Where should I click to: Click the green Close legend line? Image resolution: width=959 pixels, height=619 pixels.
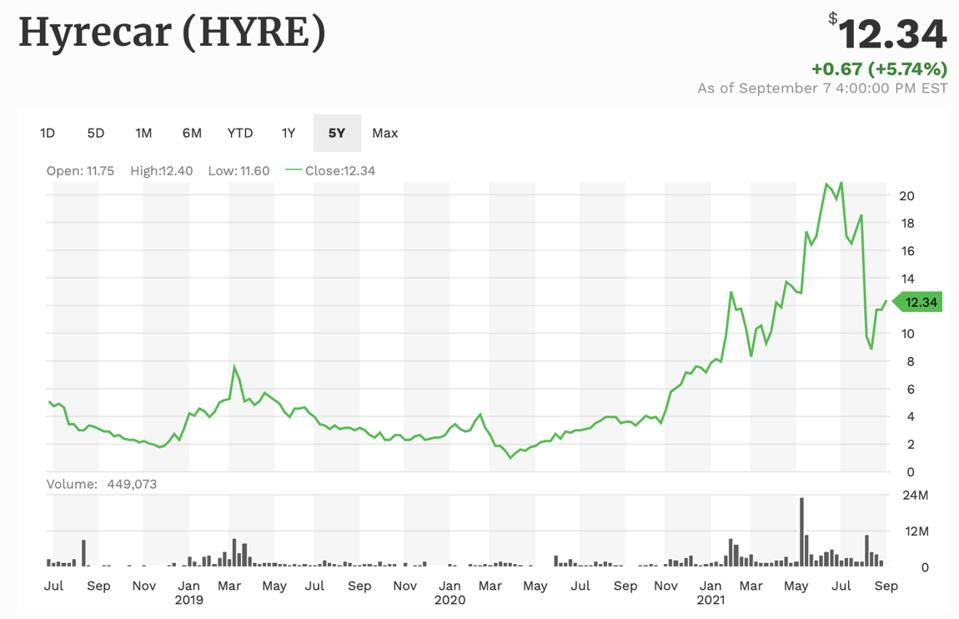pyautogui.click(x=293, y=170)
